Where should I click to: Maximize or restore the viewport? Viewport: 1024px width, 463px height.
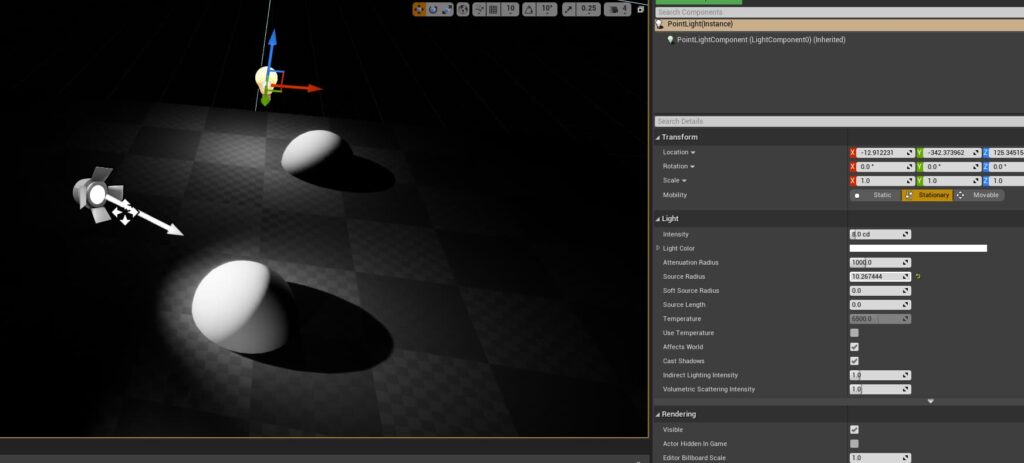(x=641, y=9)
